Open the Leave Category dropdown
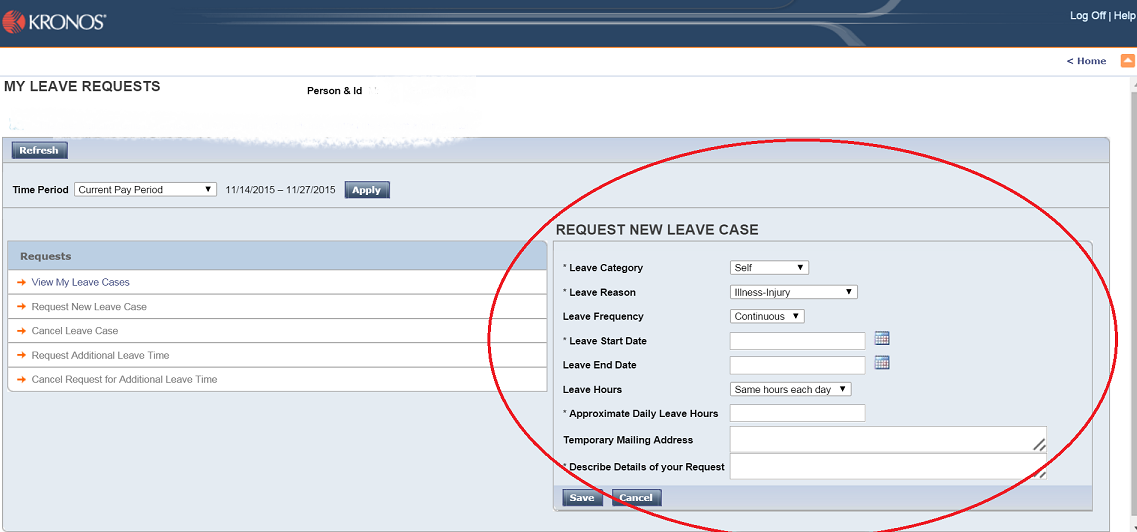This screenshot has width=1137, height=532. [769, 267]
